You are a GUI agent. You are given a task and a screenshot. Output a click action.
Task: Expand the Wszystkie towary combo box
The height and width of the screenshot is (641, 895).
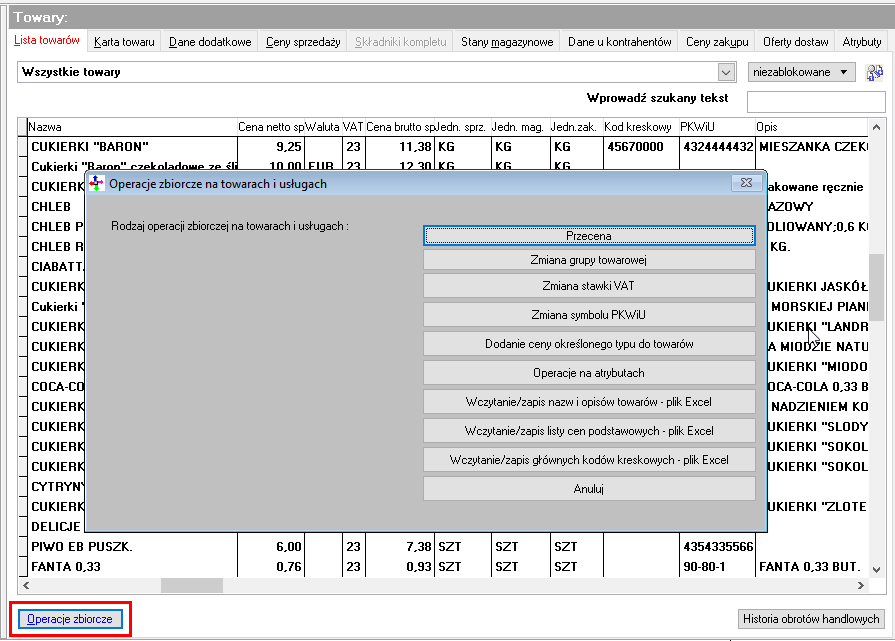(725, 72)
